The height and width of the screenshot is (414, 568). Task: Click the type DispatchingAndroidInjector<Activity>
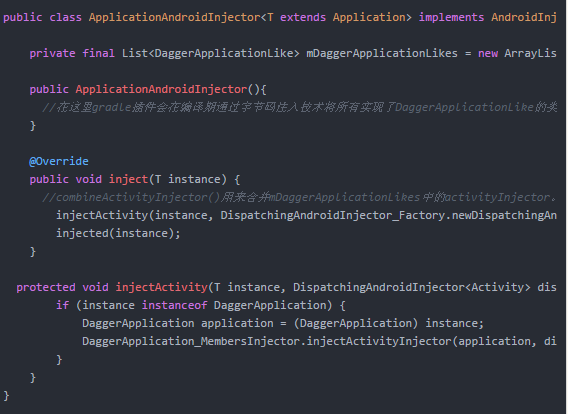pos(412,287)
